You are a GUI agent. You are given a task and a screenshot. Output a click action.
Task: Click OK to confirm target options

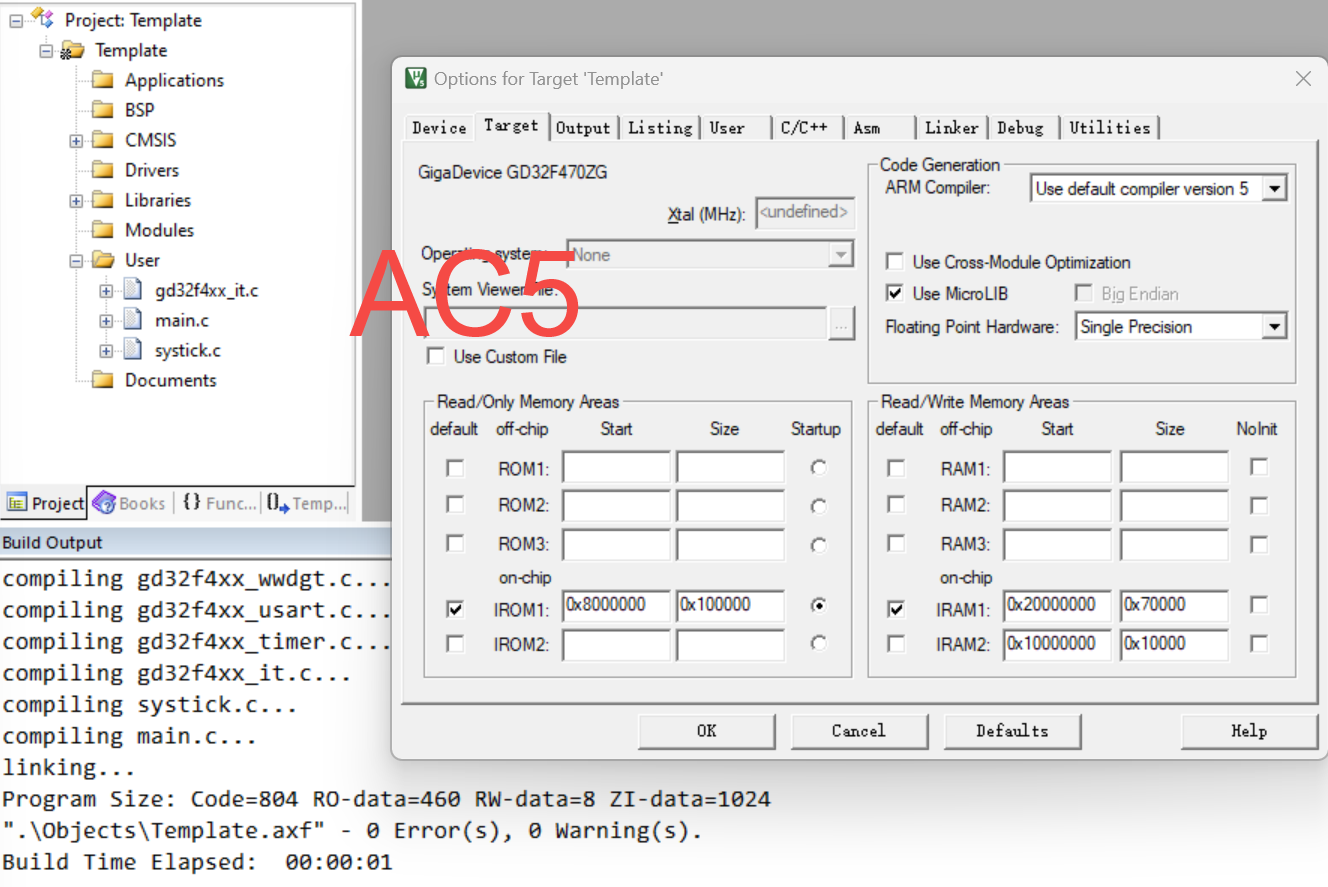pyautogui.click(x=707, y=731)
